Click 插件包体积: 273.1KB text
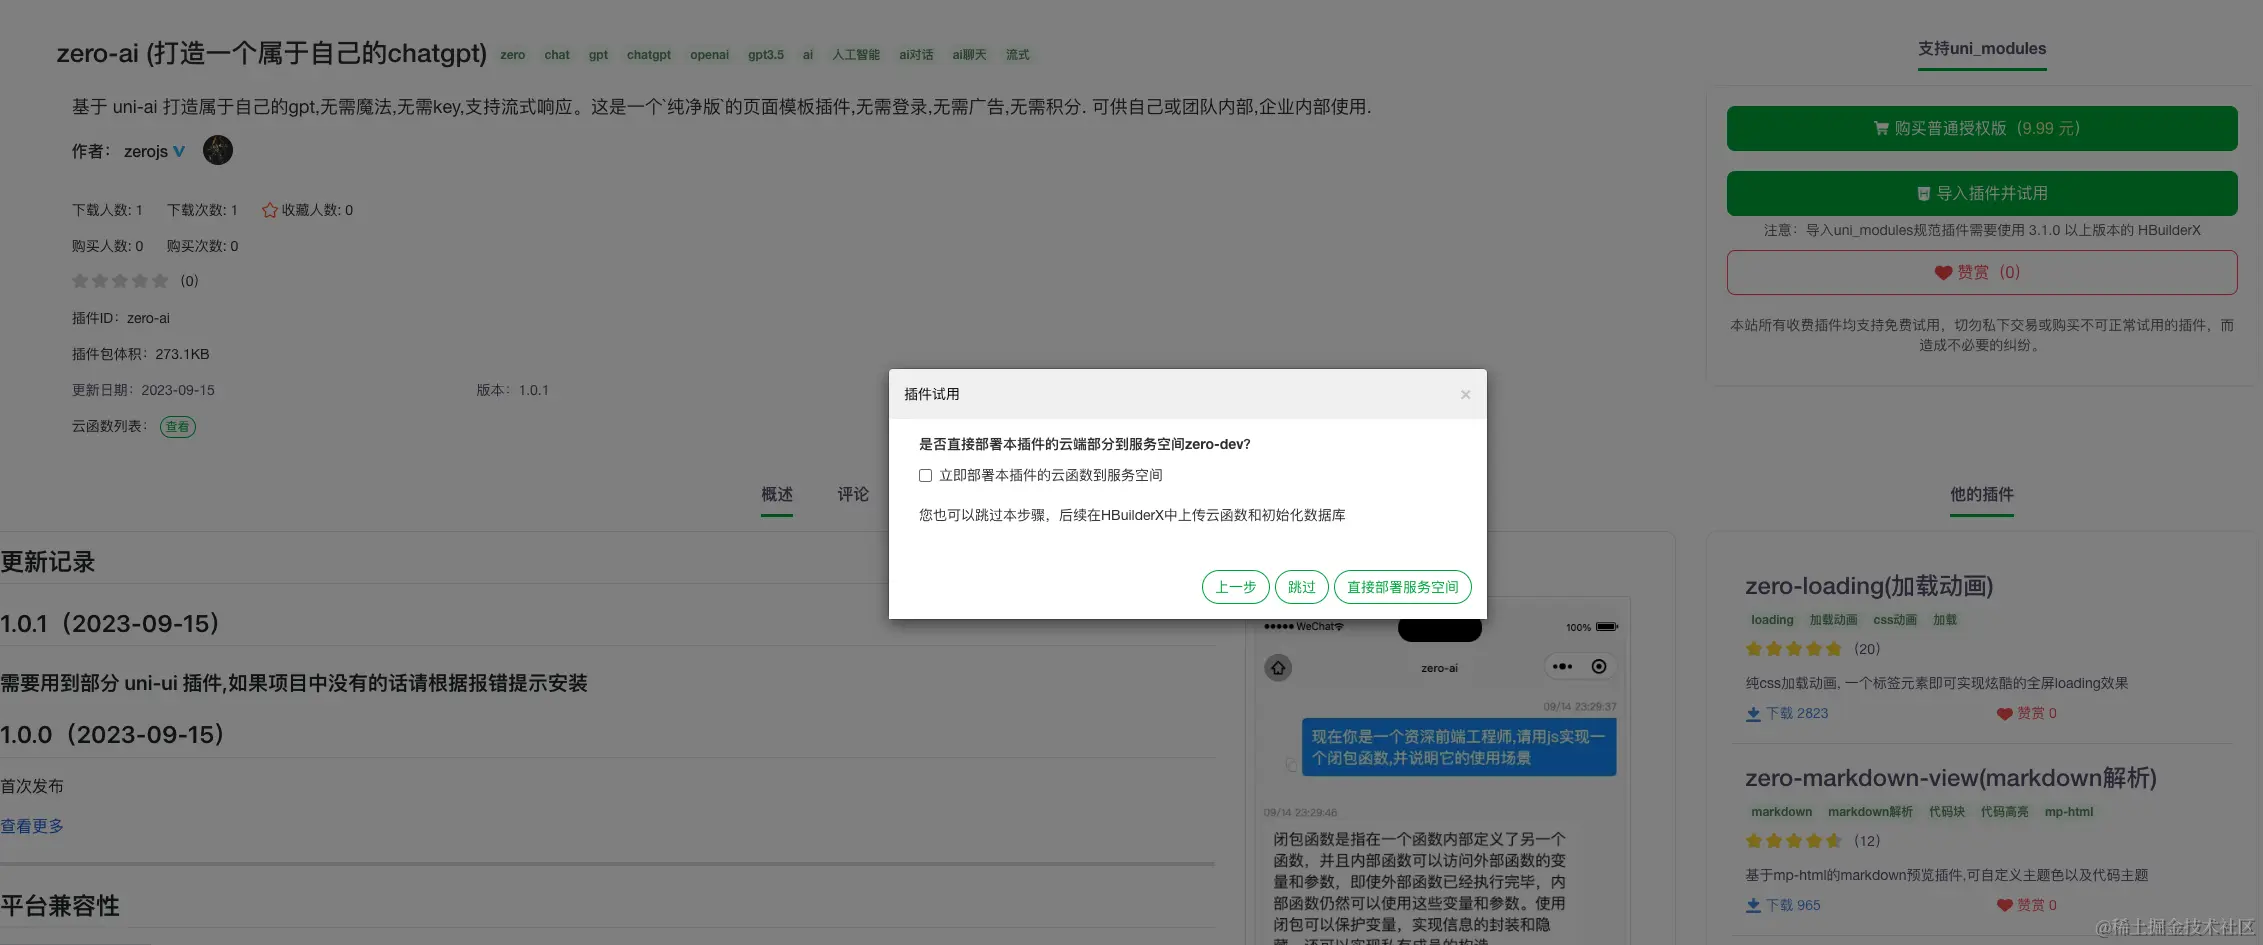 pos(141,354)
